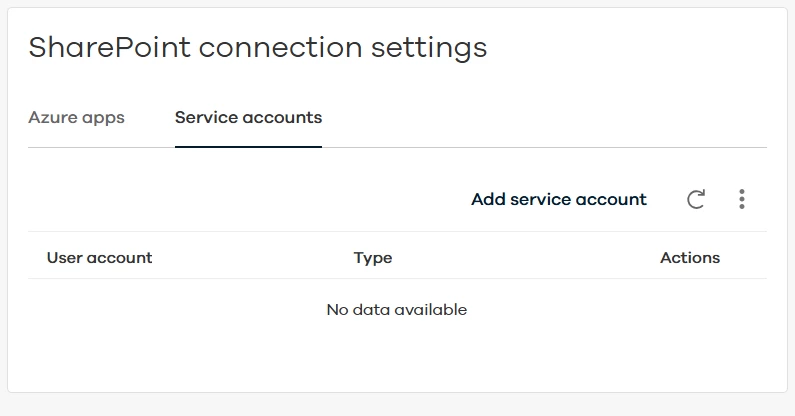Click the circular reload arrow icon

click(x=696, y=200)
